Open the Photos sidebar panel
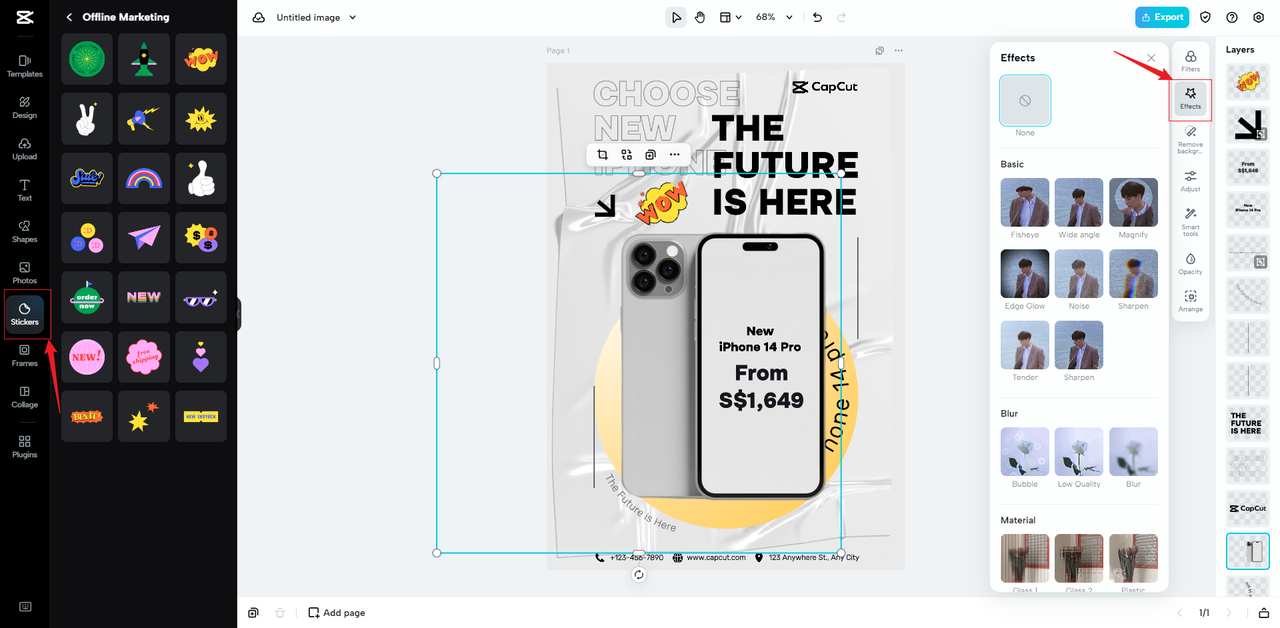The height and width of the screenshot is (628, 1280). [x=25, y=273]
